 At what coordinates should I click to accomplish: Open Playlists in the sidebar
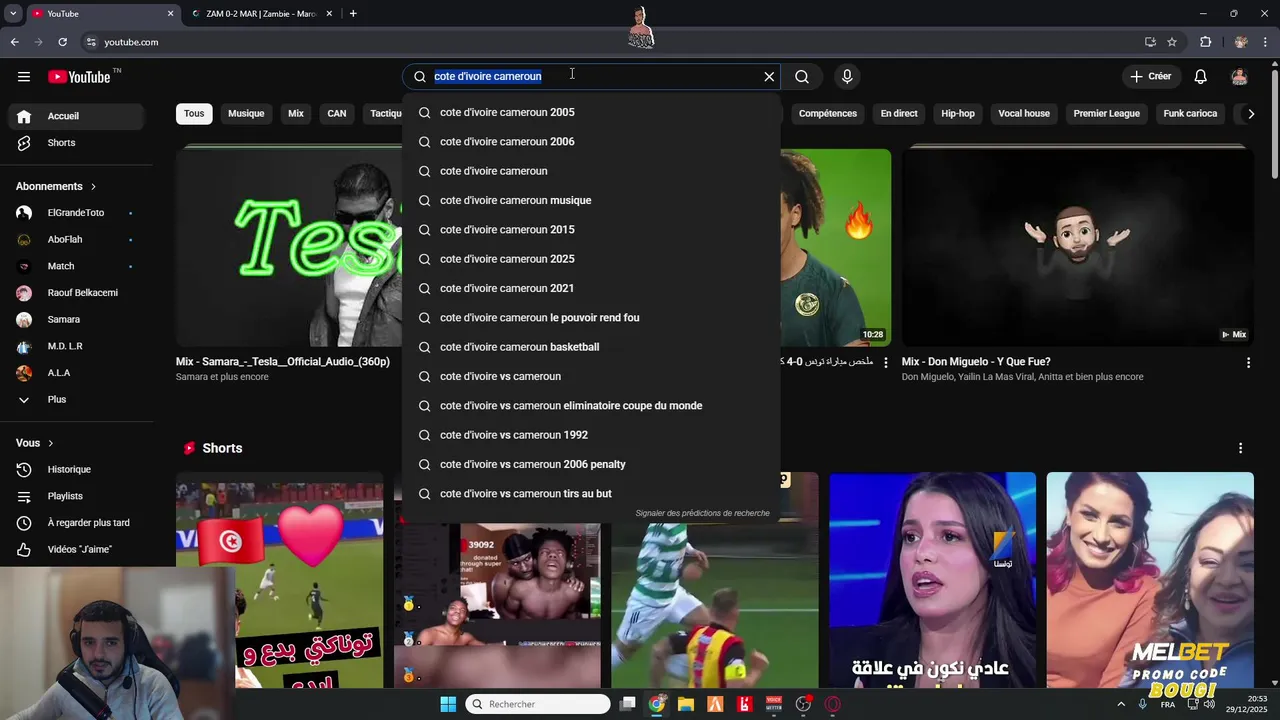pyautogui.click(x=76, y=496)
